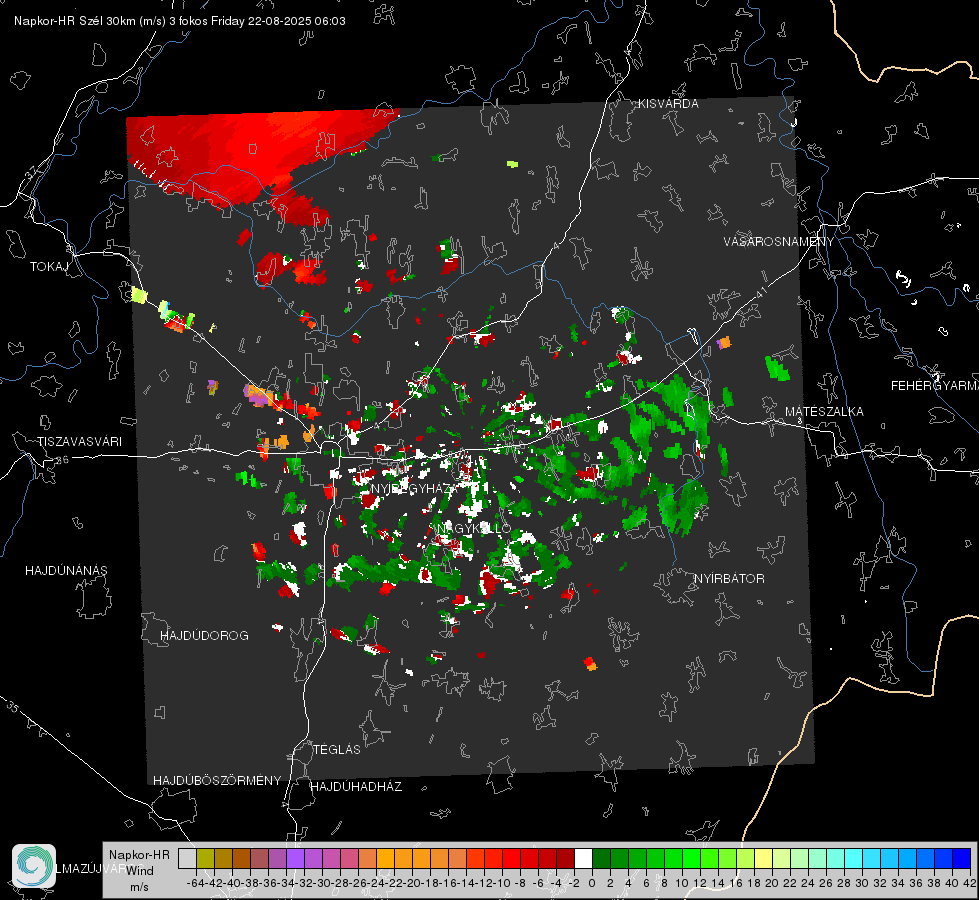Select the TISZAVASVÁRI city label
This screenshot has height=900, width=979.
point(79,442)
